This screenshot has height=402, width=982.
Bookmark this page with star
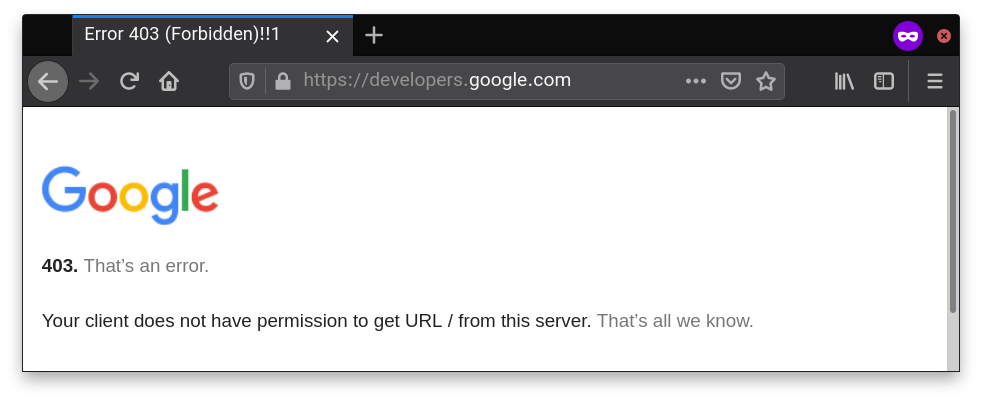coord(766,81)
